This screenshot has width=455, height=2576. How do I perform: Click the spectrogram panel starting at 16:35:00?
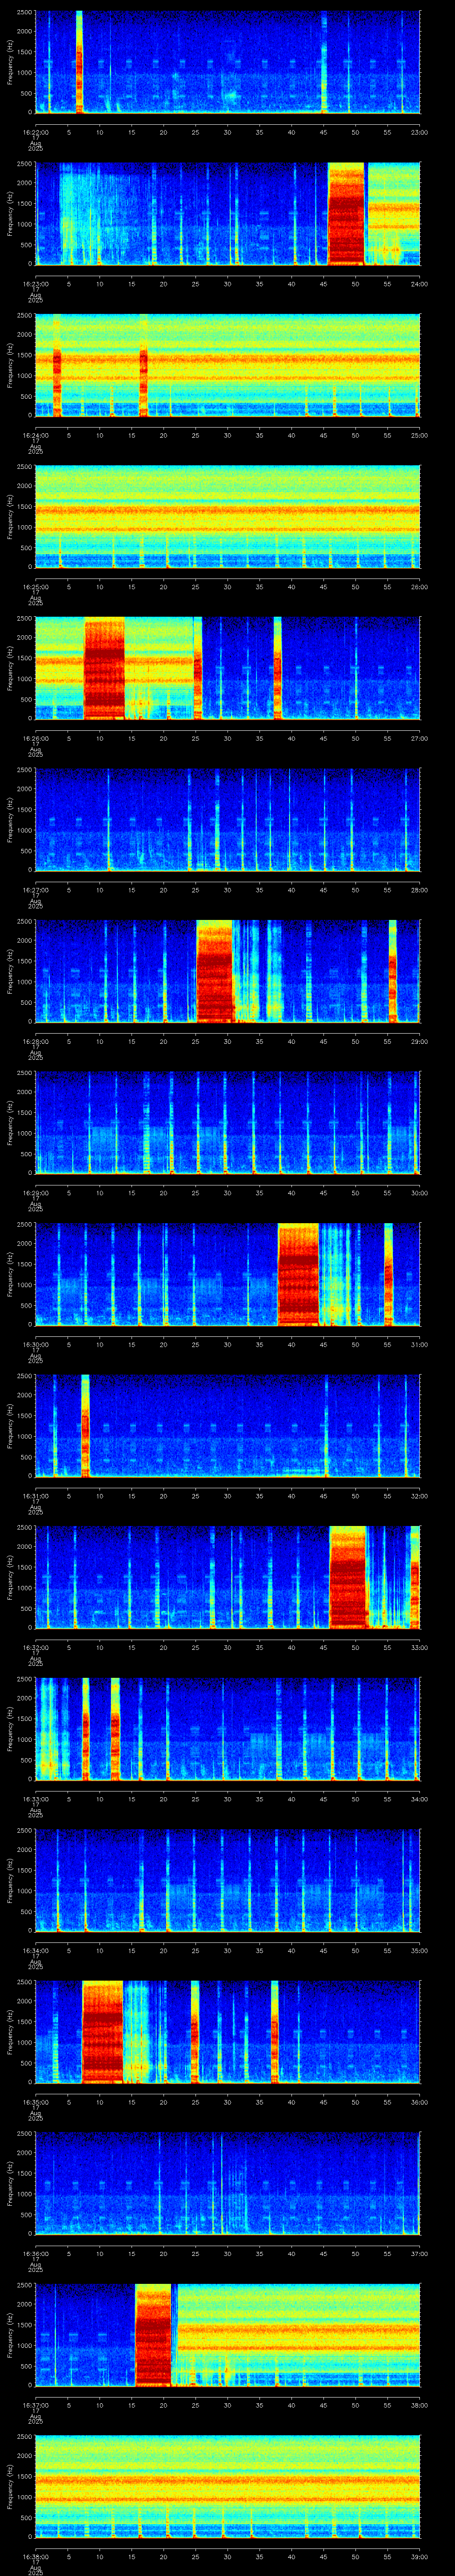click(228, 2032)
